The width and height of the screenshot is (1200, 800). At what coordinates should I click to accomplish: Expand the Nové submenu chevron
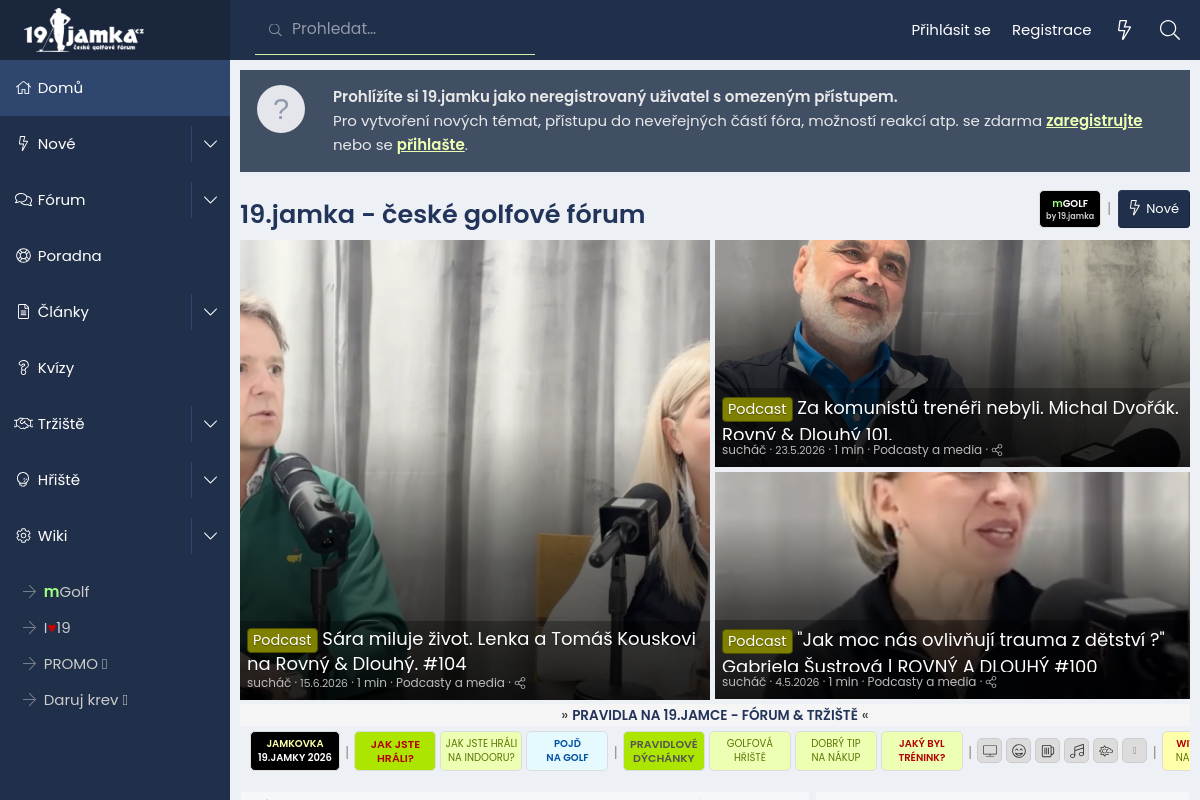[x=210, y=144]
